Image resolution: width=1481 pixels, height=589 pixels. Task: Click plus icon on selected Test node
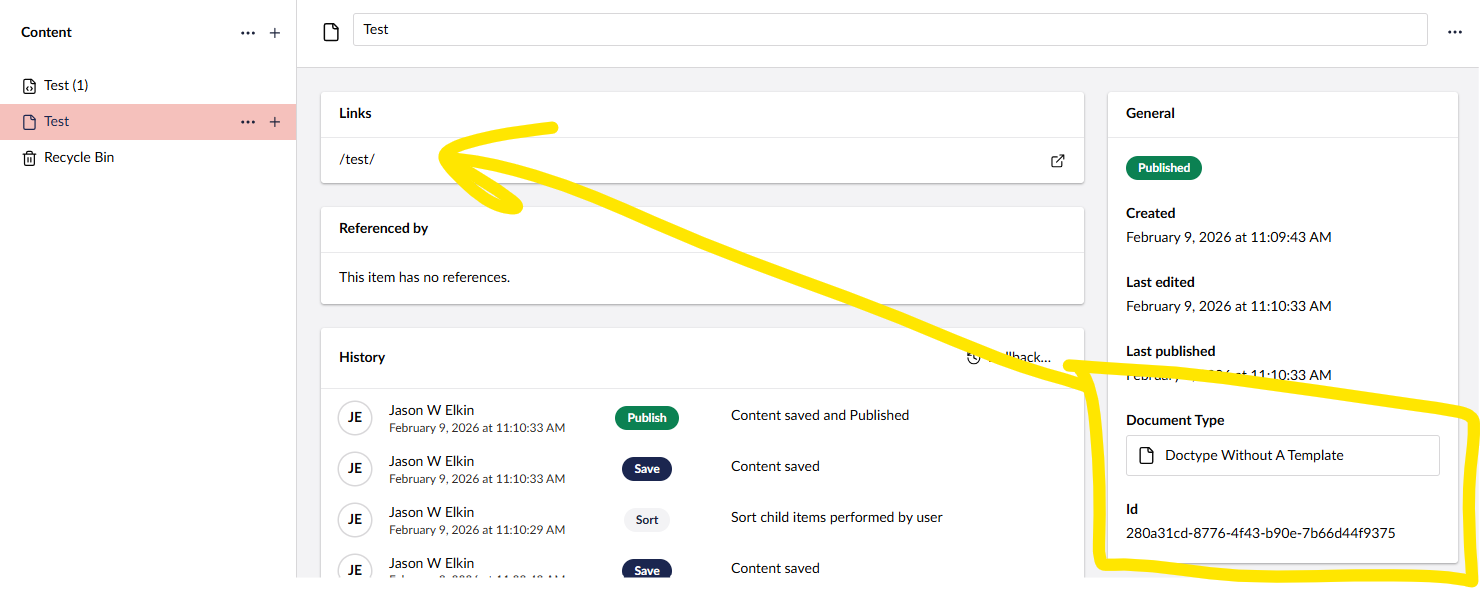275,122
